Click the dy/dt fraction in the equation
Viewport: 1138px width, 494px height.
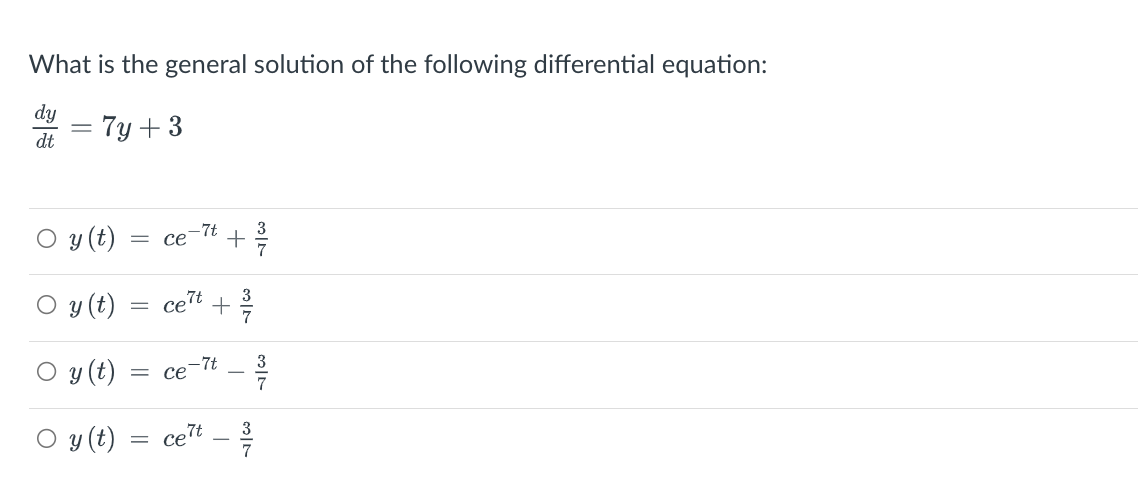pyautogui.click(x=45, y=127)
